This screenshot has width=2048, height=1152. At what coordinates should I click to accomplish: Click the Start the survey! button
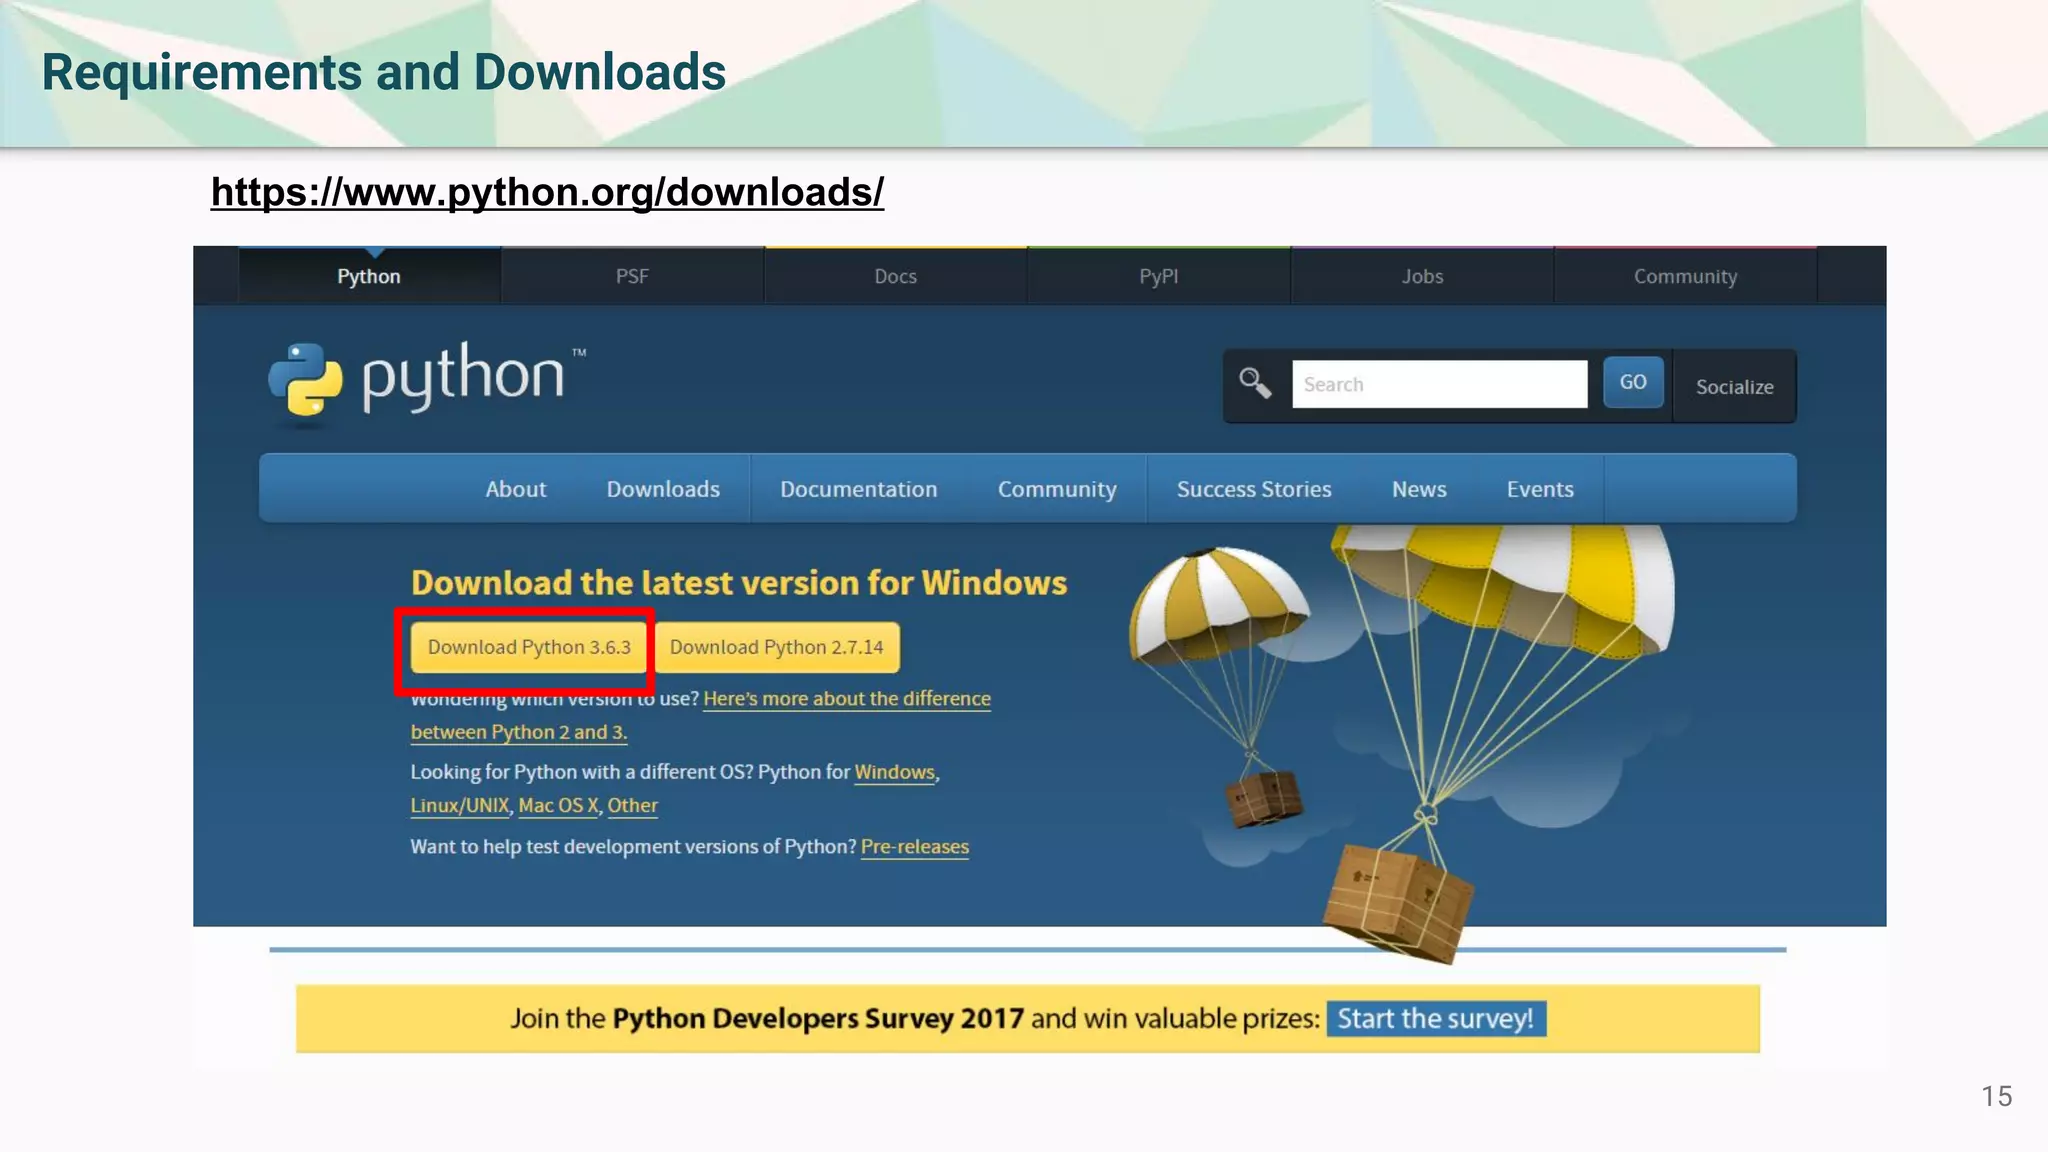(x=1436, y=1018)
